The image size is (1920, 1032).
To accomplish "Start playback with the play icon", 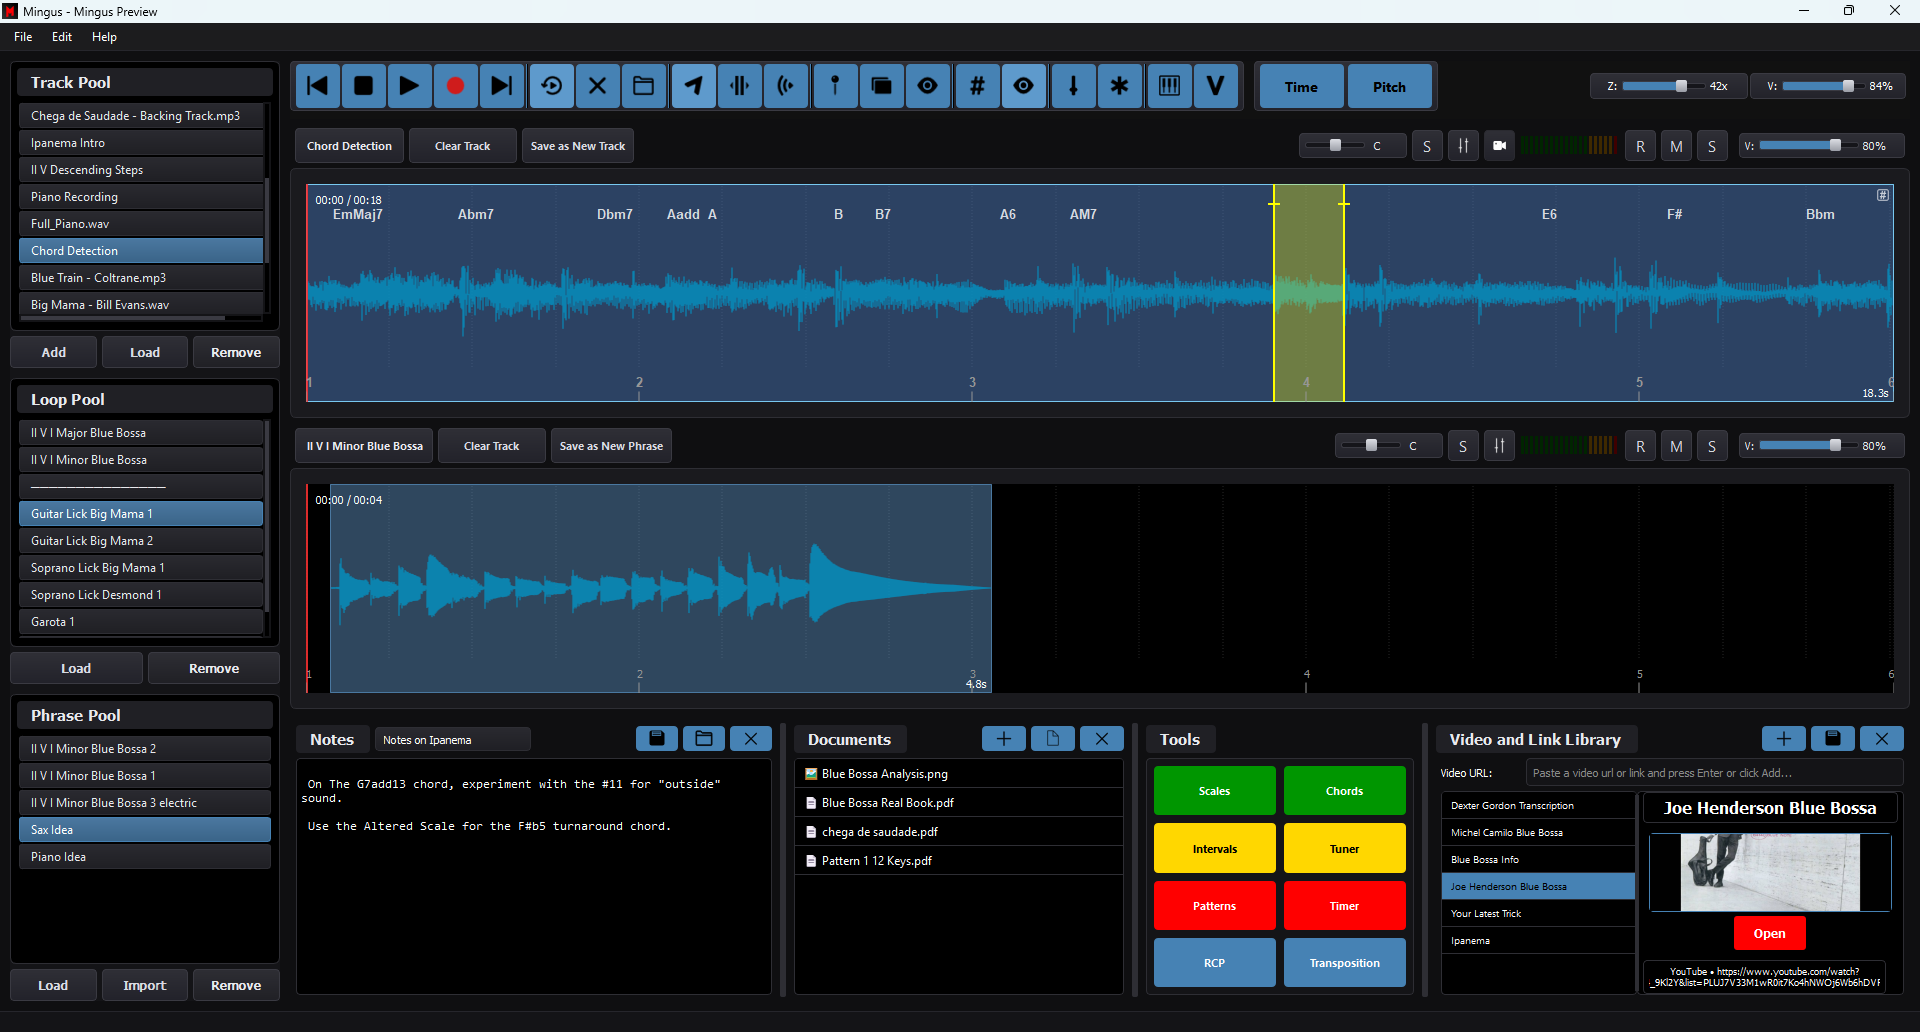I will coord(409,86).
